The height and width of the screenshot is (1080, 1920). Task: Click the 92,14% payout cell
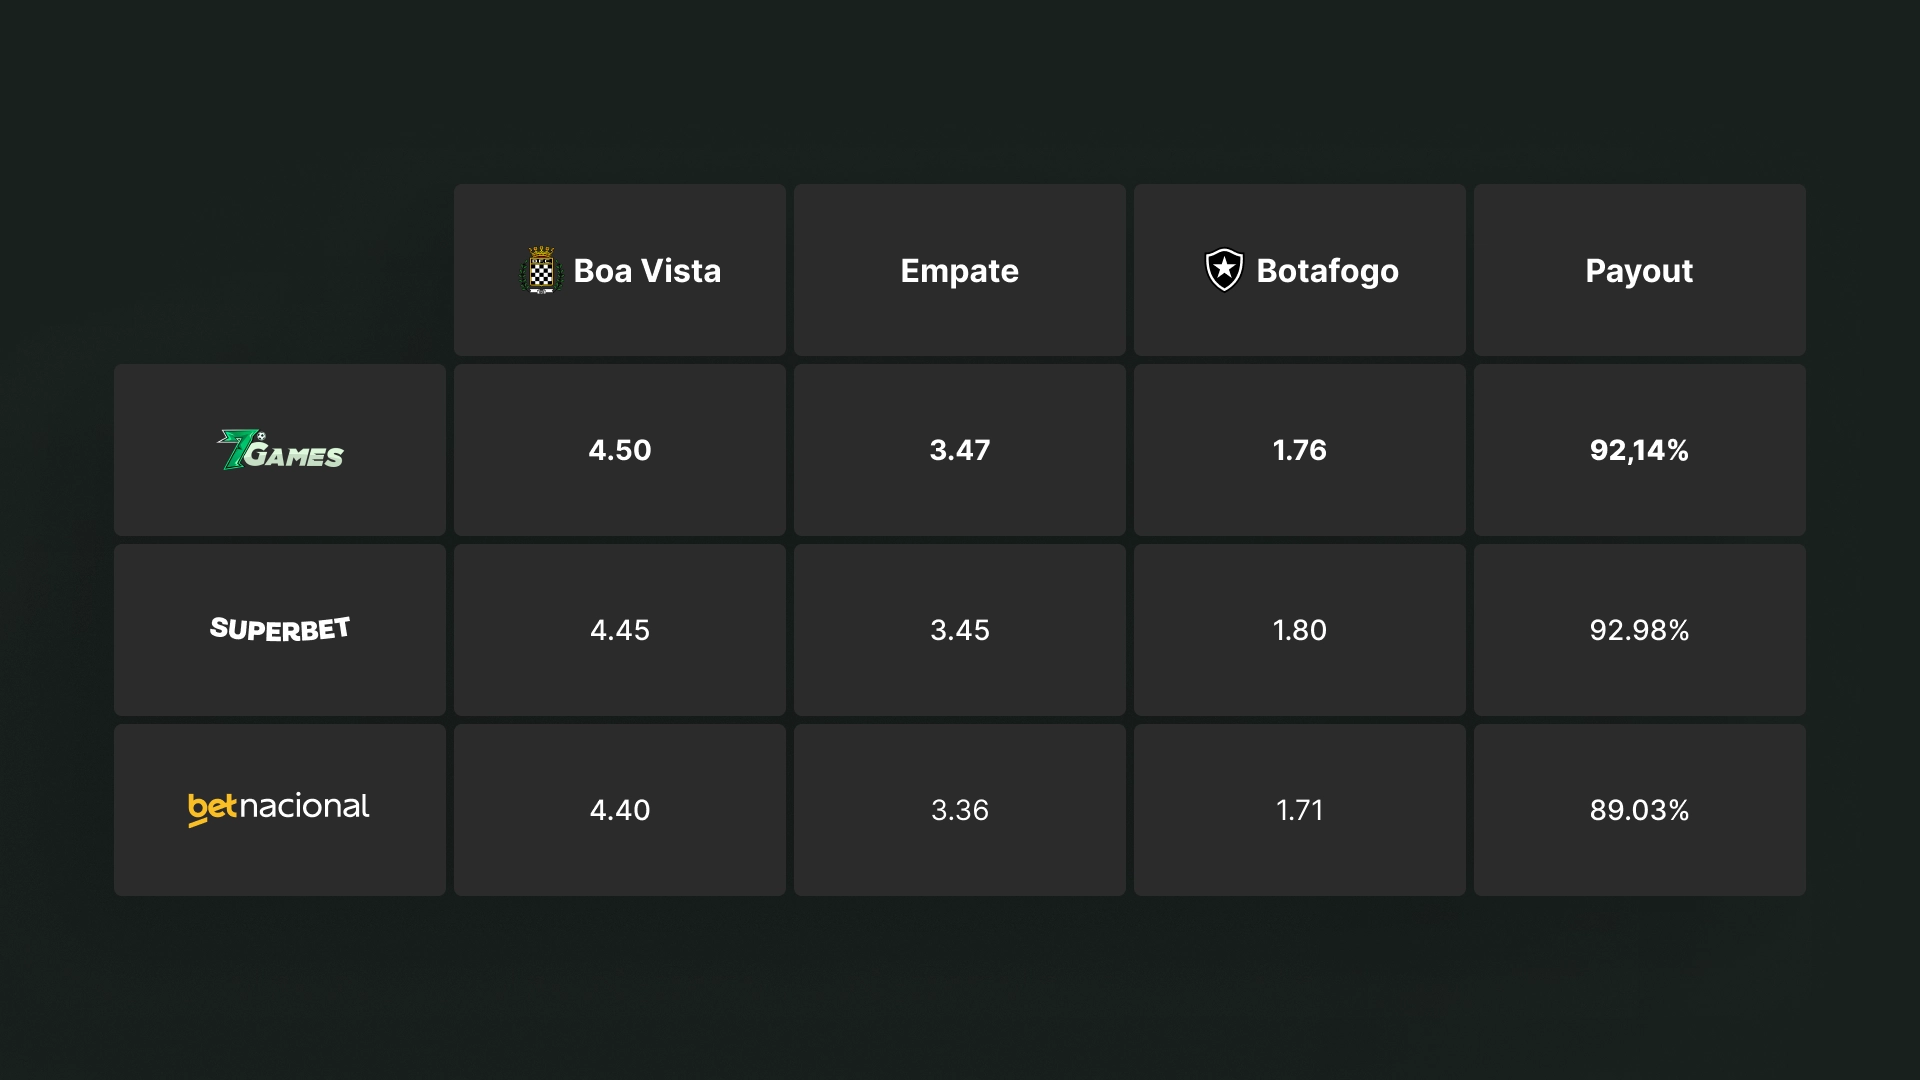(x=1640, y=450)
